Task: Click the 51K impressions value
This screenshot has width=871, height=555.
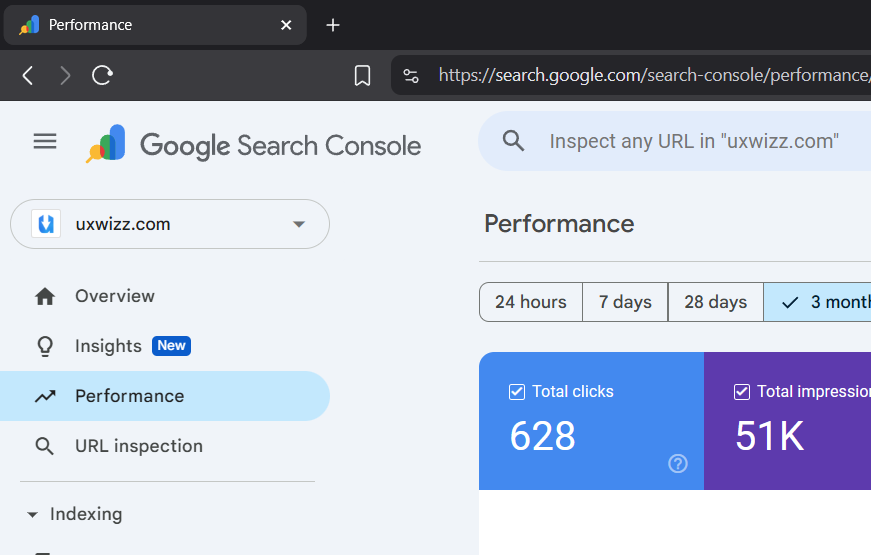Action: [770, 436]
